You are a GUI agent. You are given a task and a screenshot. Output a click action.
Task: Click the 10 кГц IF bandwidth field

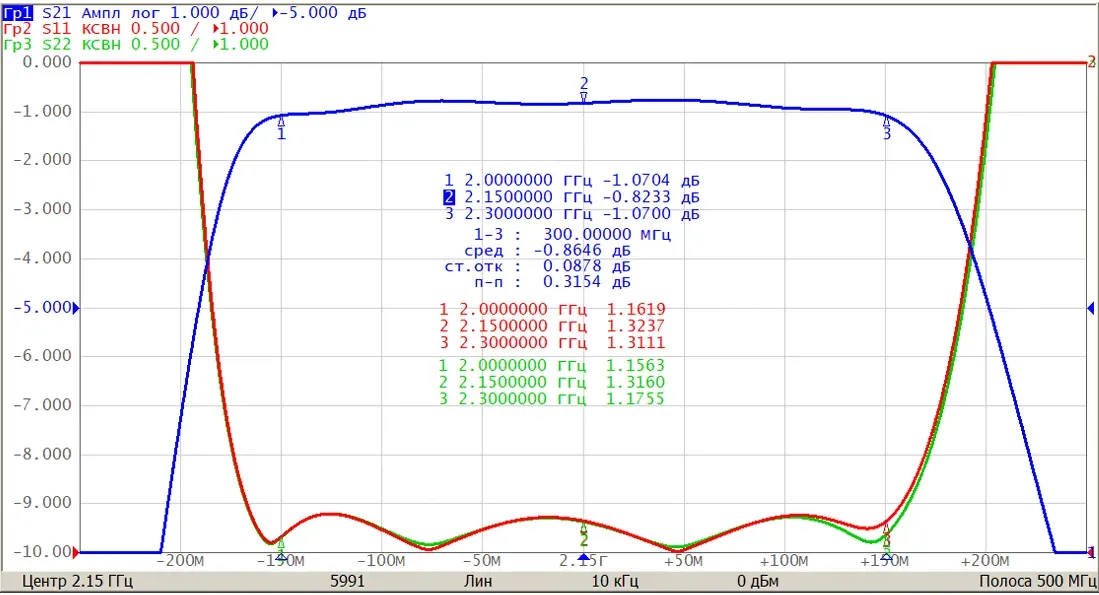click(615, 581)
